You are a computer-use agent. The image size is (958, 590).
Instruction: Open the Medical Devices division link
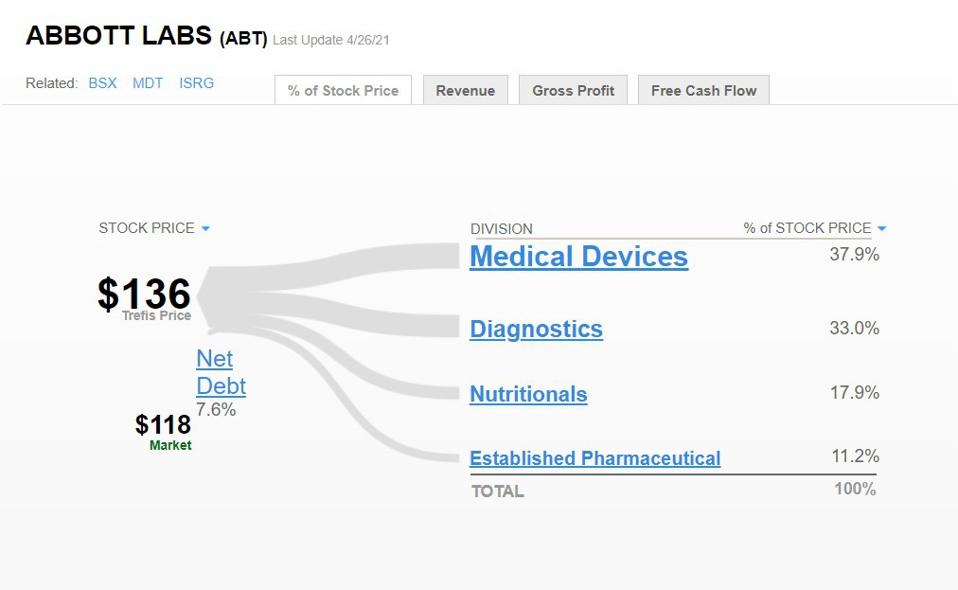[578, 257]
